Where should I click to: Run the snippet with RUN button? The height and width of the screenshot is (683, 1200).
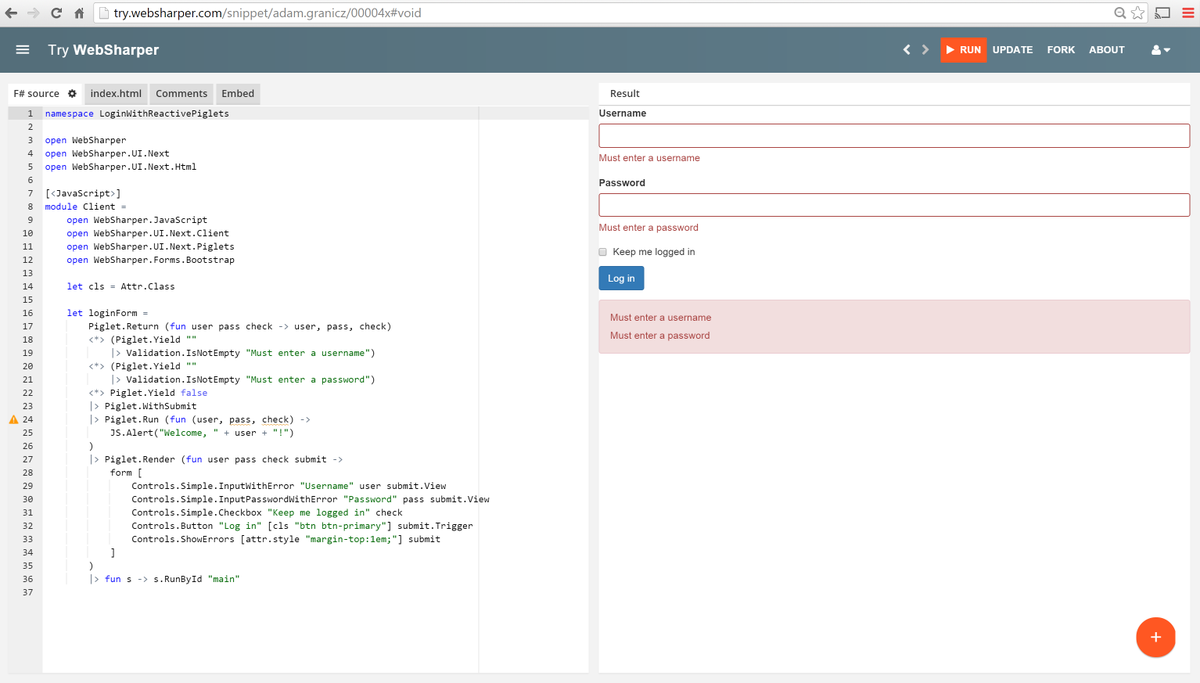point(964,50)
